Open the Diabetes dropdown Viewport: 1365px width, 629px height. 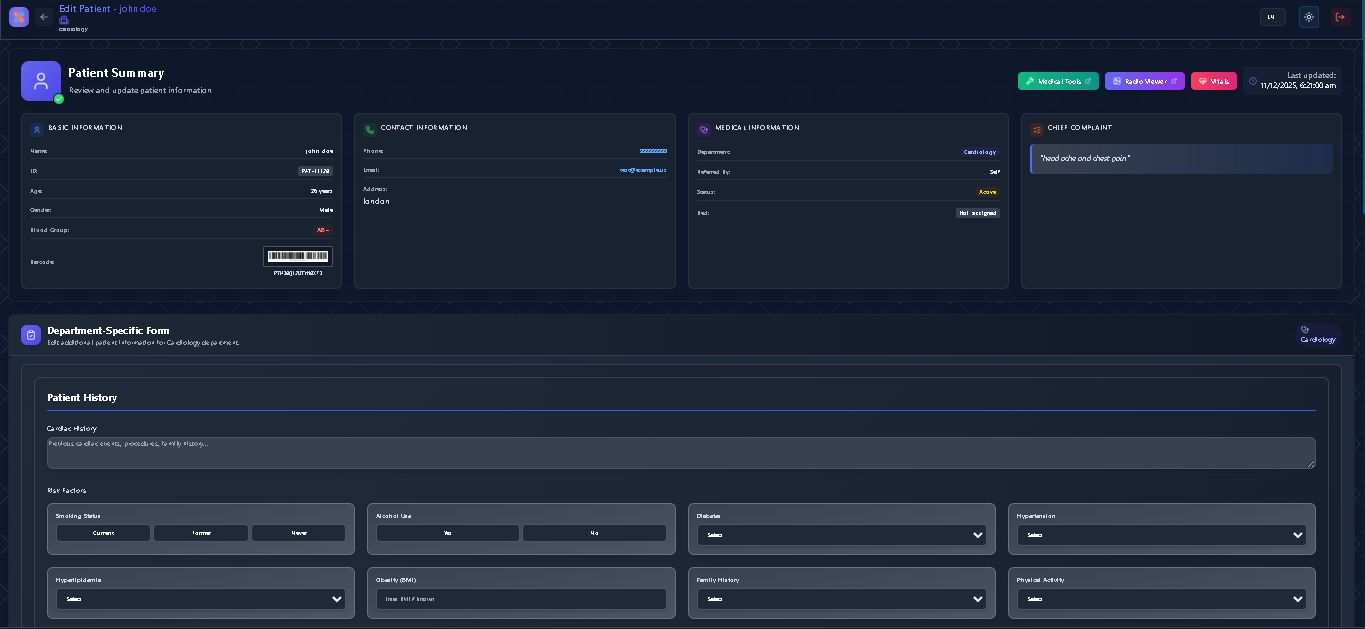pyautogui.click(x=841, y=535)
